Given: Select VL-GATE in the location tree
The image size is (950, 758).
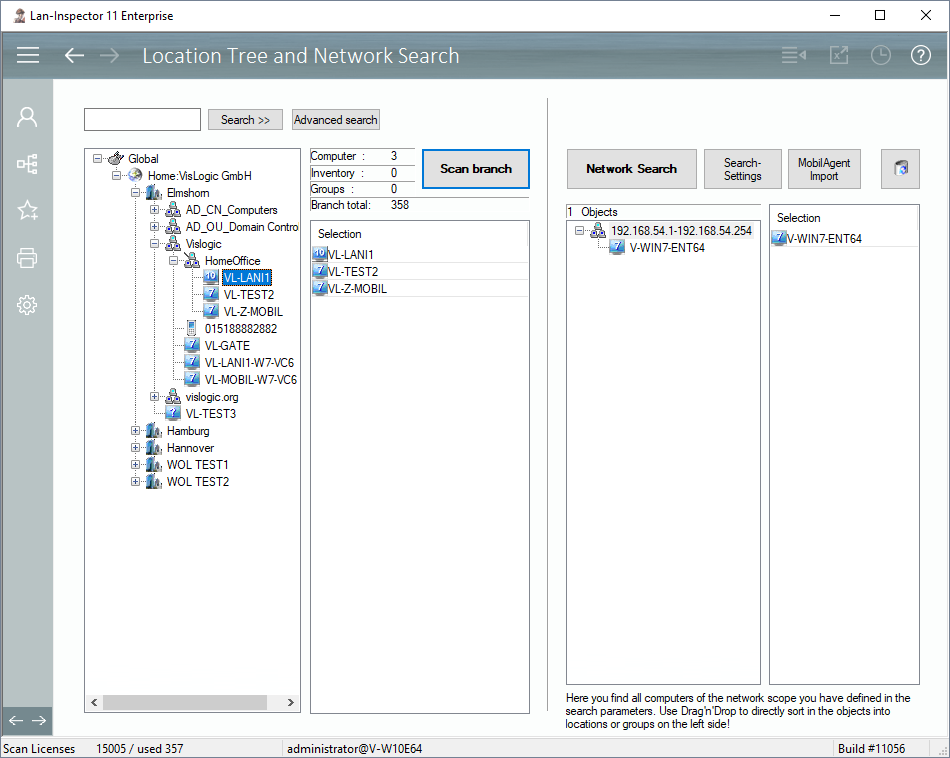Looking at the screenshot, I should [x=226, y=345].
